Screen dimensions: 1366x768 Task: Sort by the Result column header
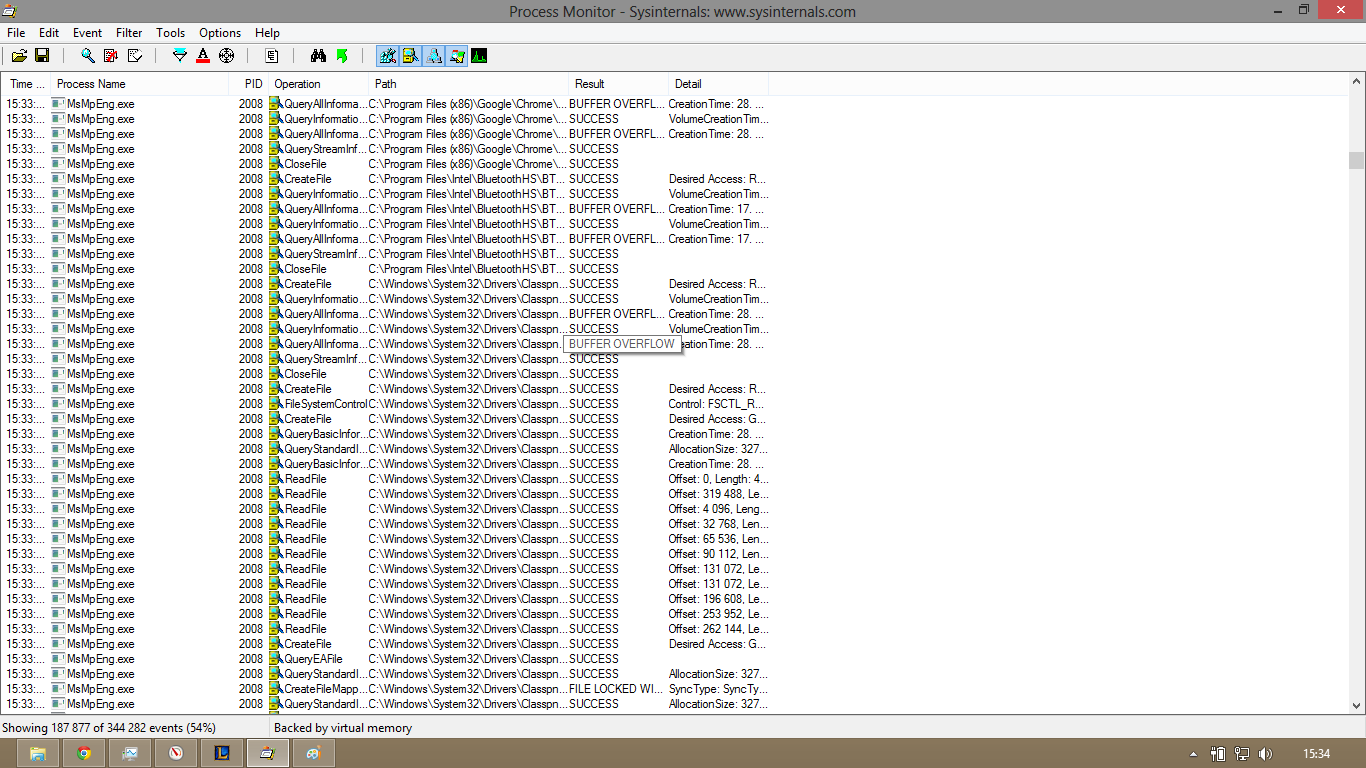[x=618, y=84]
